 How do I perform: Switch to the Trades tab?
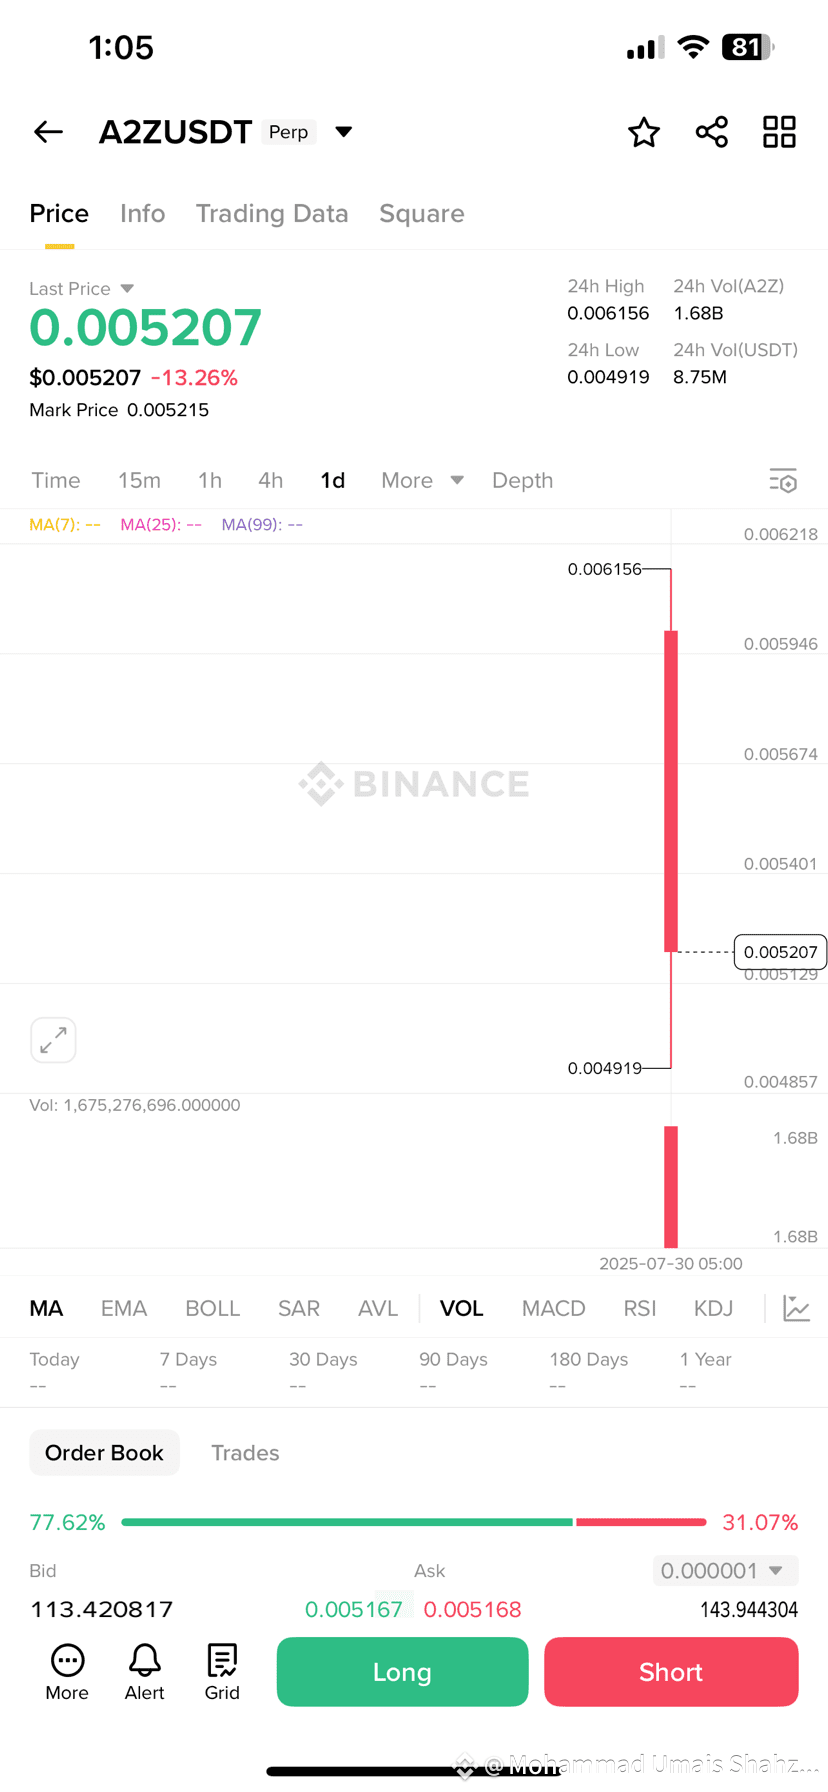(245, 1453)
